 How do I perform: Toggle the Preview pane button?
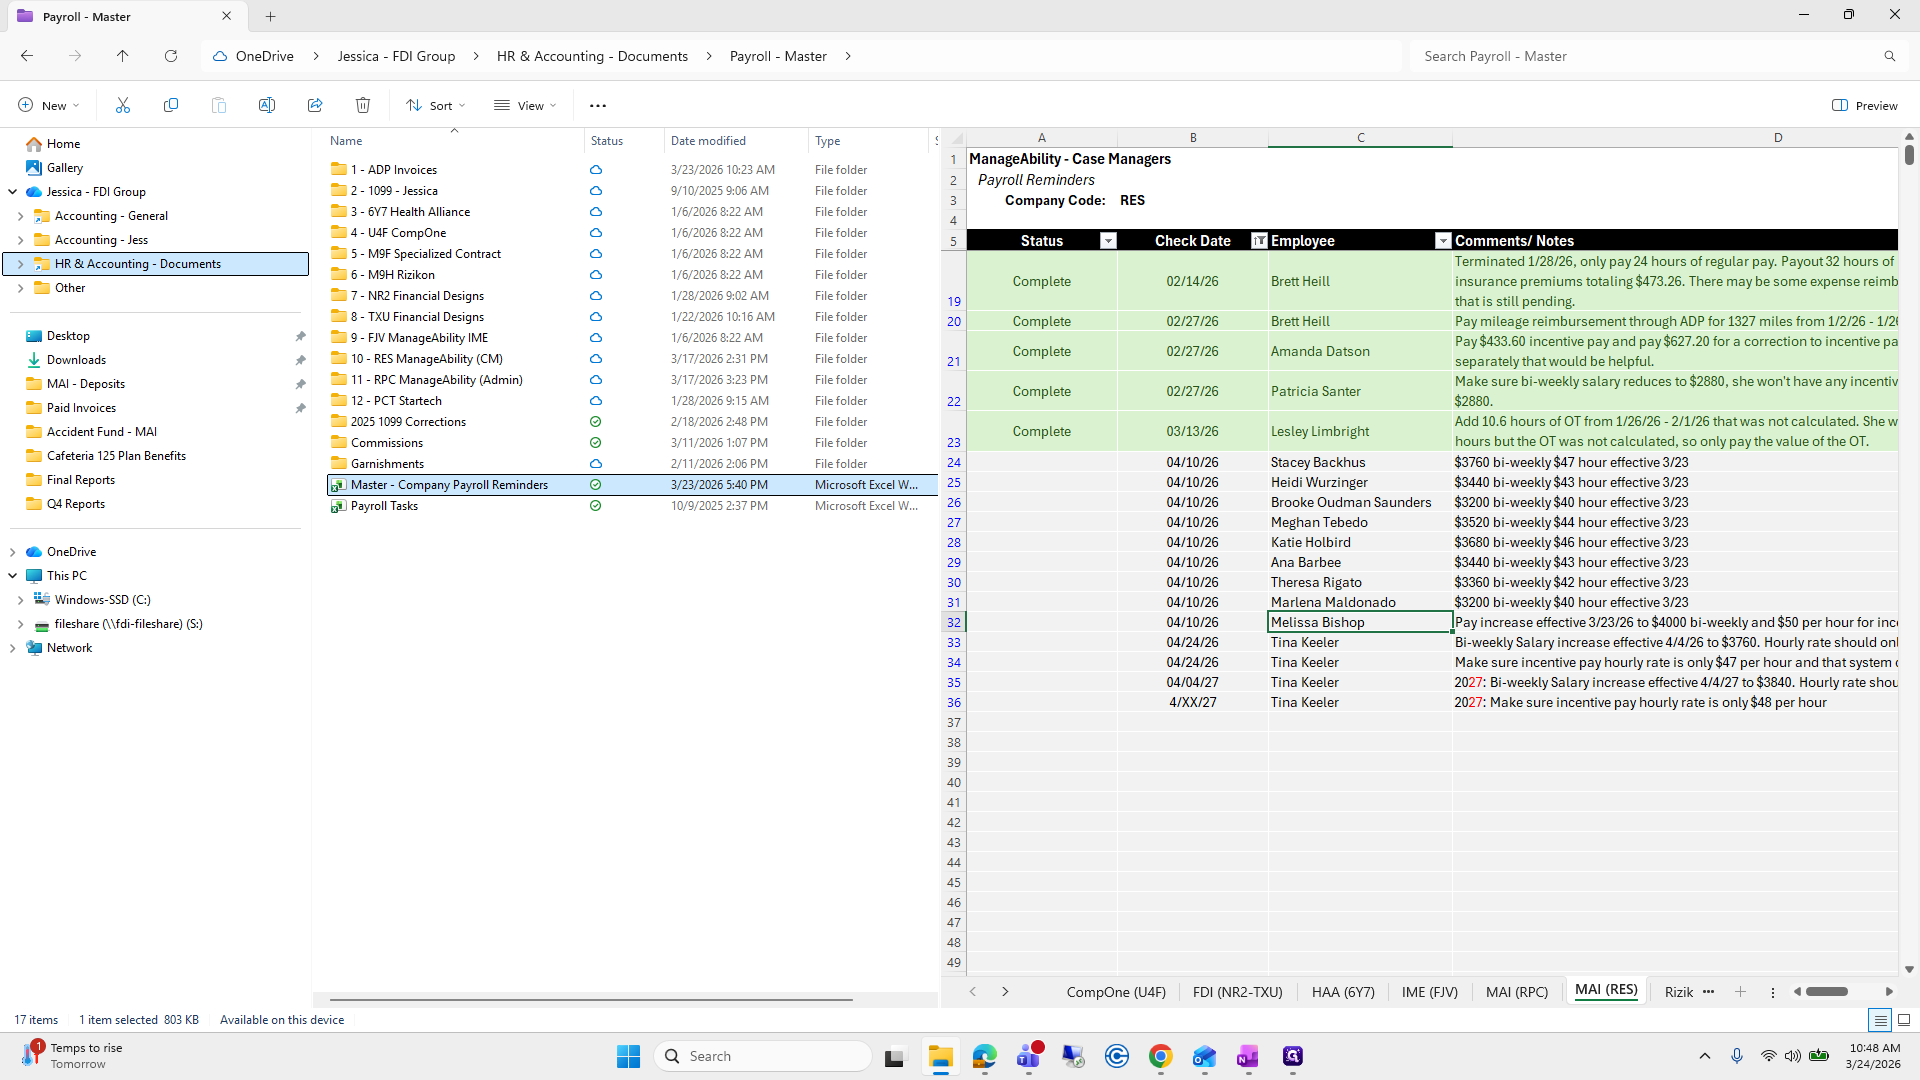(x=1865, y=105)
